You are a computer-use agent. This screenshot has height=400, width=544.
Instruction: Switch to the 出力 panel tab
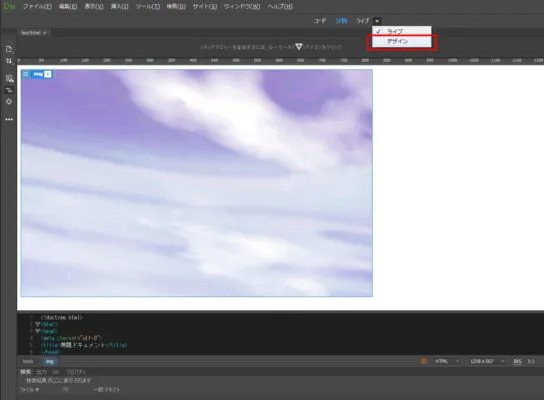(x=42, y=372)
